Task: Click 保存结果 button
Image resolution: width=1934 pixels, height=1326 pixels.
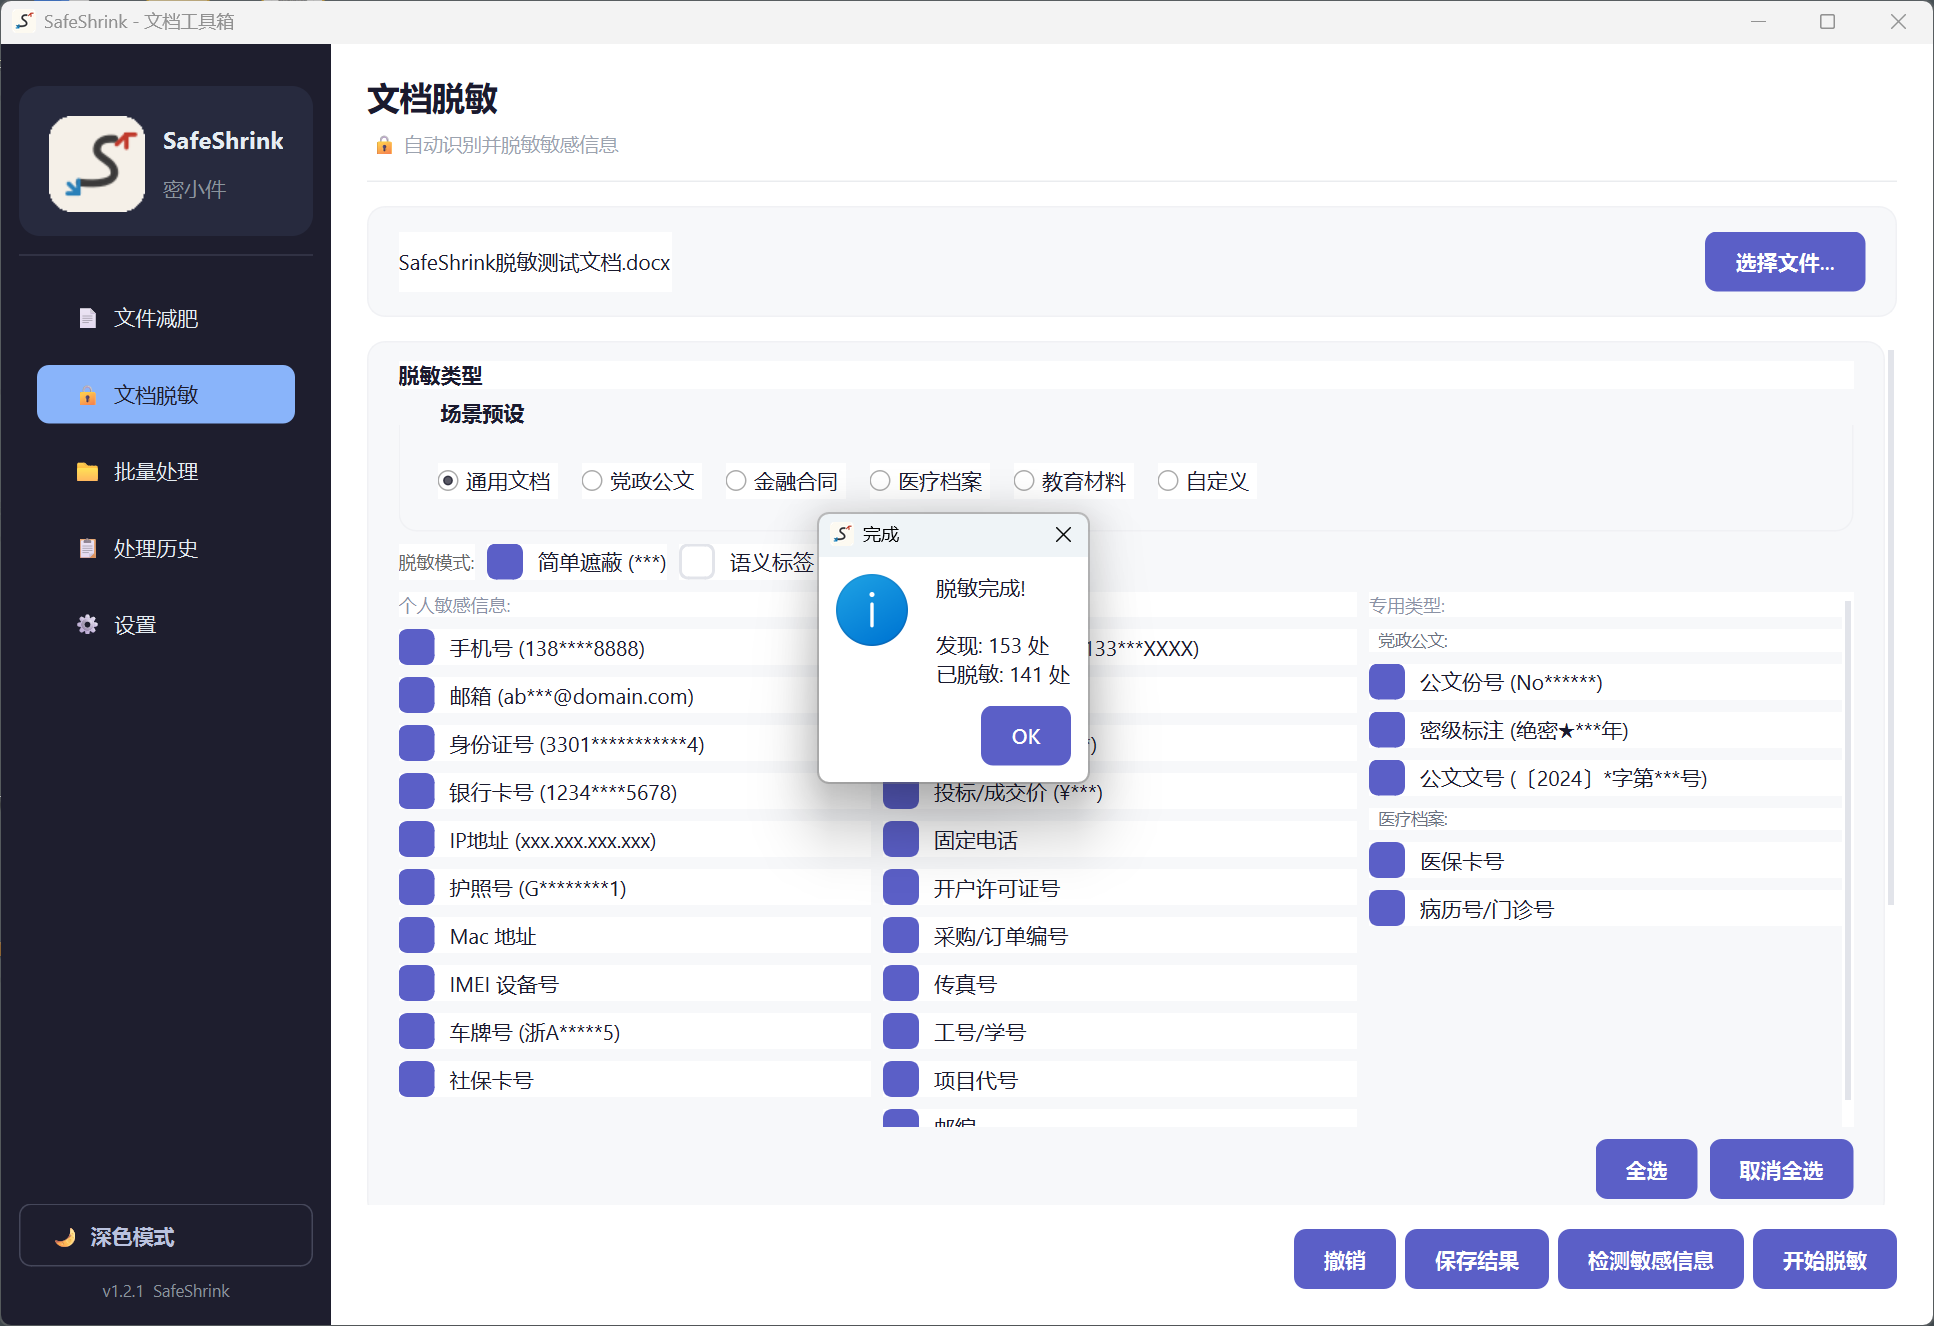Action: [x=1477, y=1260]
